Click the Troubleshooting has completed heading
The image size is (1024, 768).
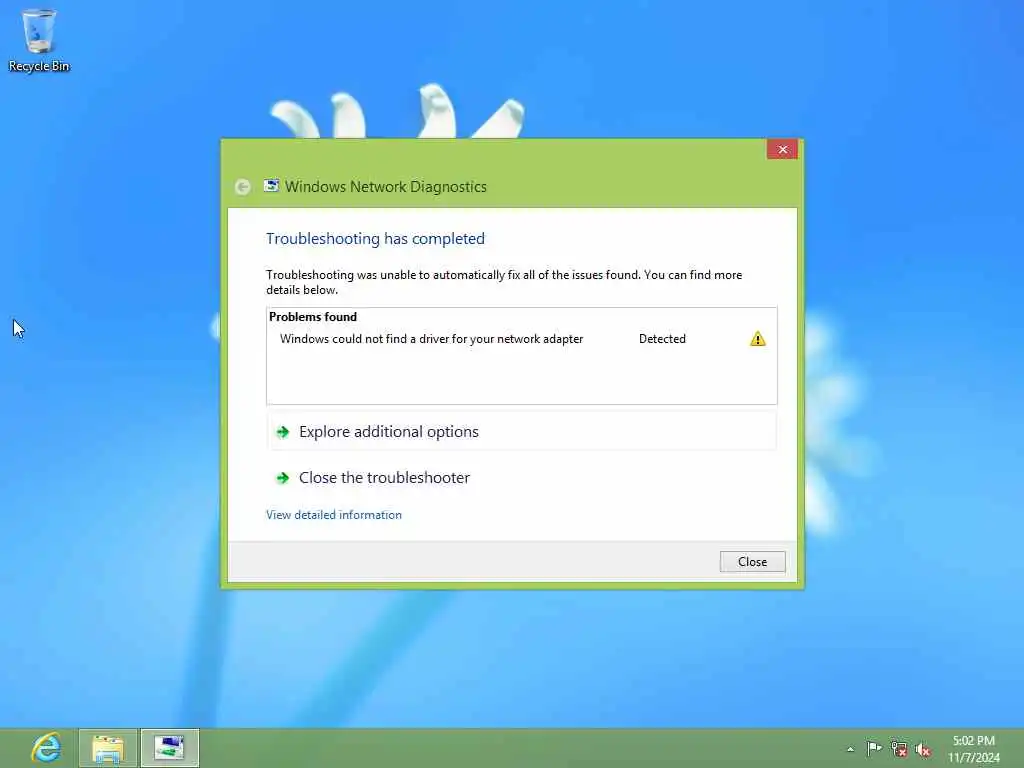click(x=375, y=238)
